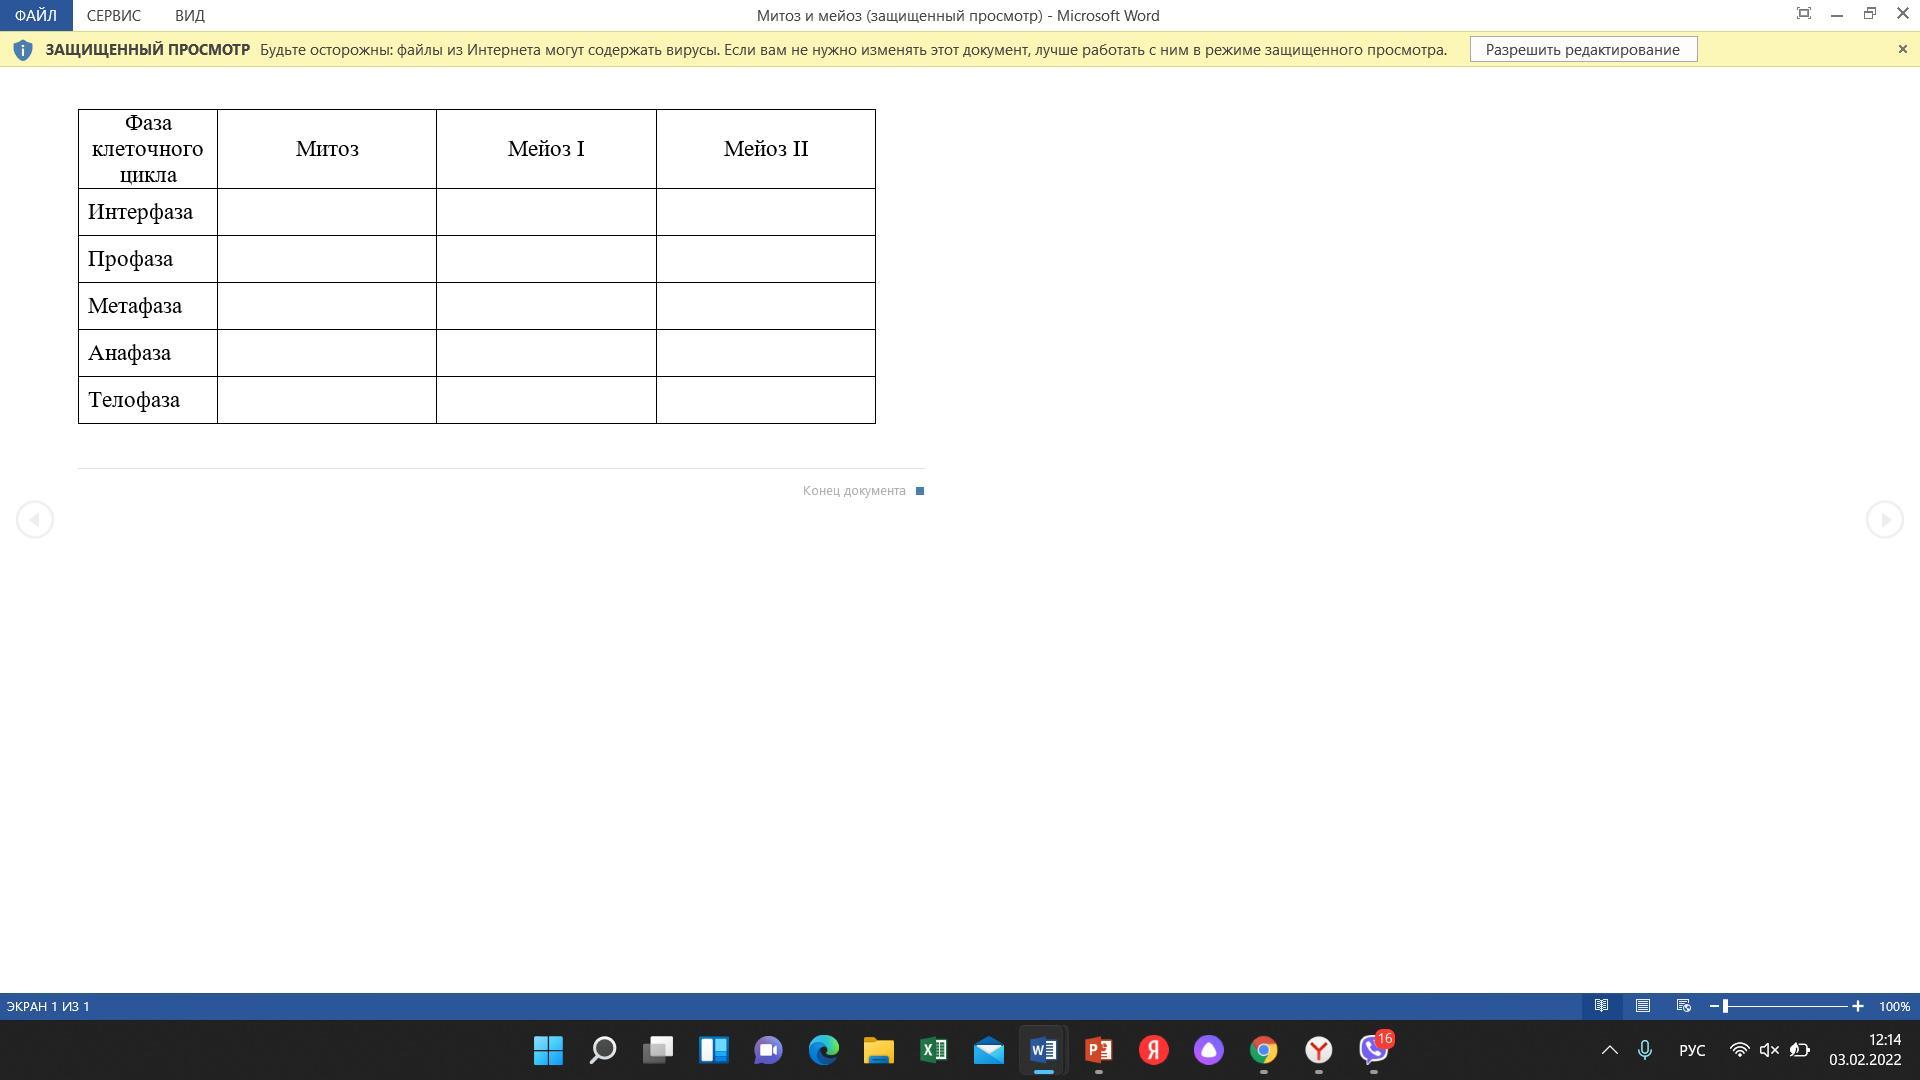Toggle the РУС input language indicator
The width and height of the screenshot is (1920, 1080).
pos(1691,1050)
